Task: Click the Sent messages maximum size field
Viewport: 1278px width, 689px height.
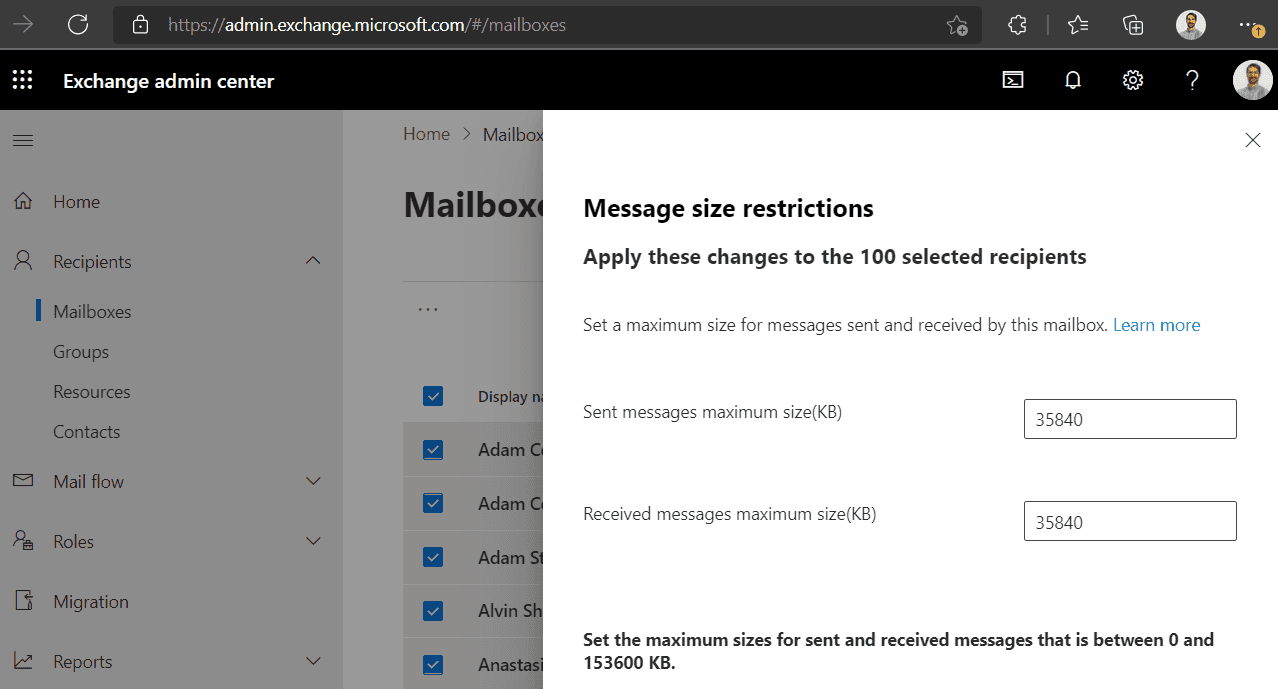Action: pyautogui.click(x=1130, y=419)
